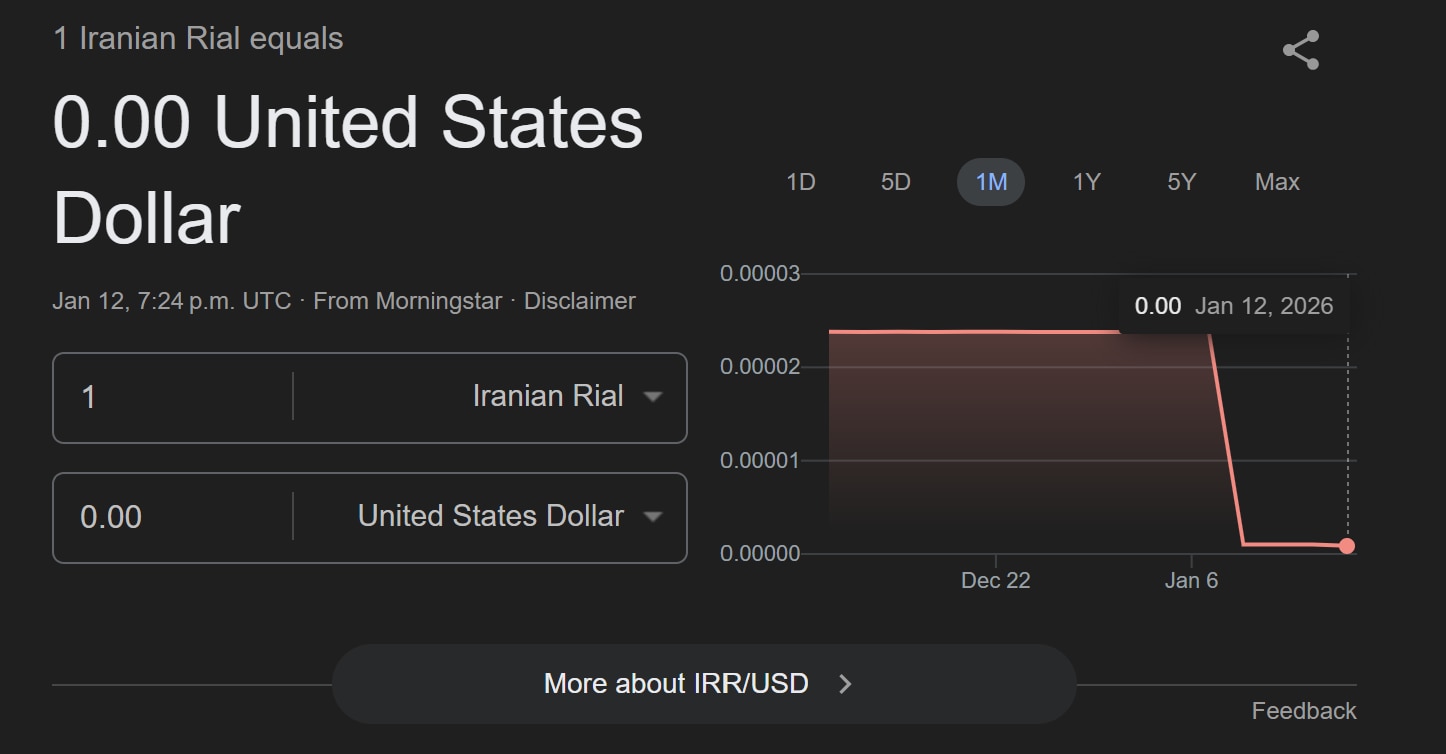
Task: Click the Iranian Rial amount field
Action: tap(170, 397)
